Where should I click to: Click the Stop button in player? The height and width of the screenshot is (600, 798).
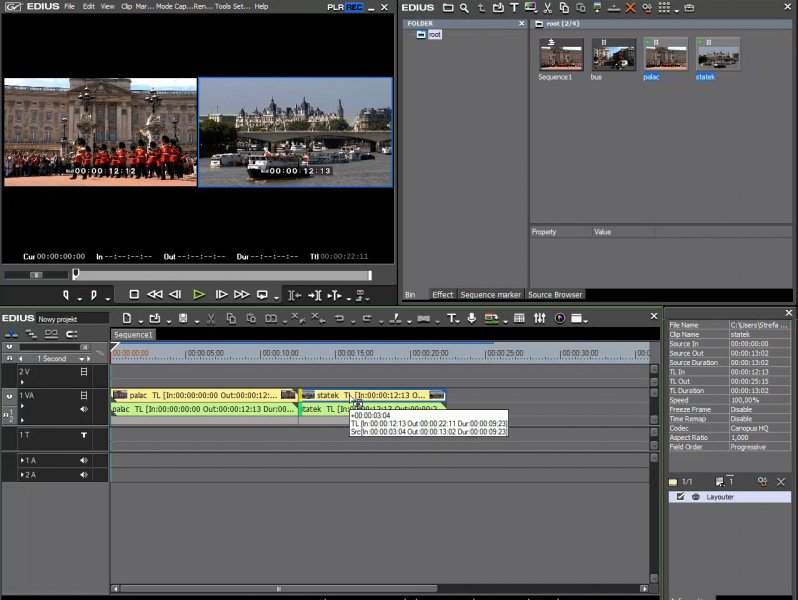(x=134, y=295)
